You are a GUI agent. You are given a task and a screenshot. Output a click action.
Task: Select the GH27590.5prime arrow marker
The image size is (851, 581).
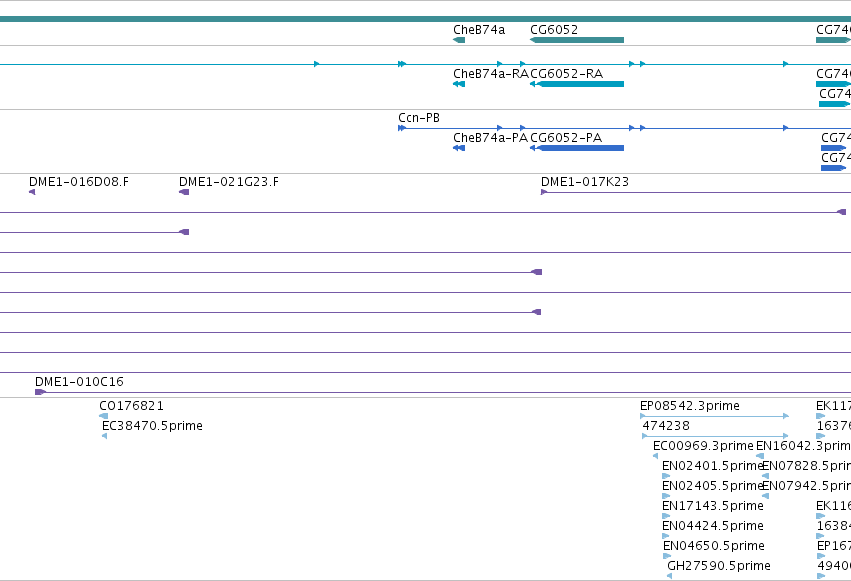pyautogui.click(x=669, y=576)
